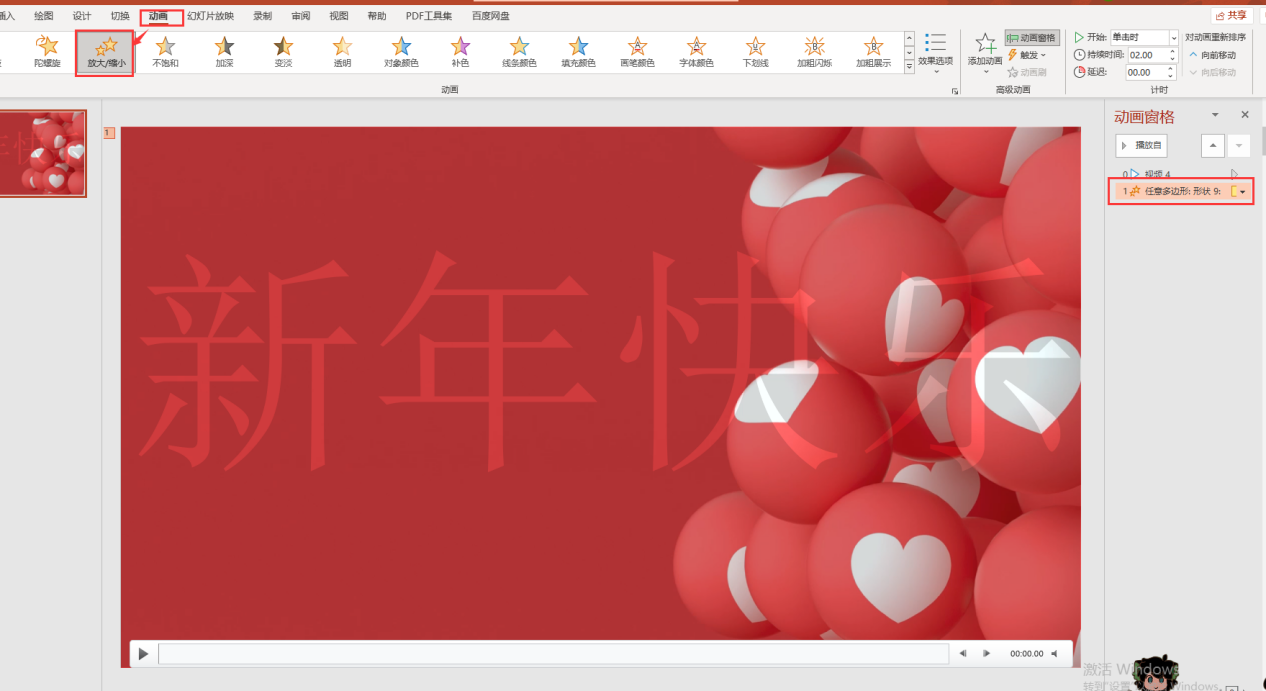Apply the 加粗闪烁 (Bold Flash) effect
1266x691 pixels.
[814, 52]
